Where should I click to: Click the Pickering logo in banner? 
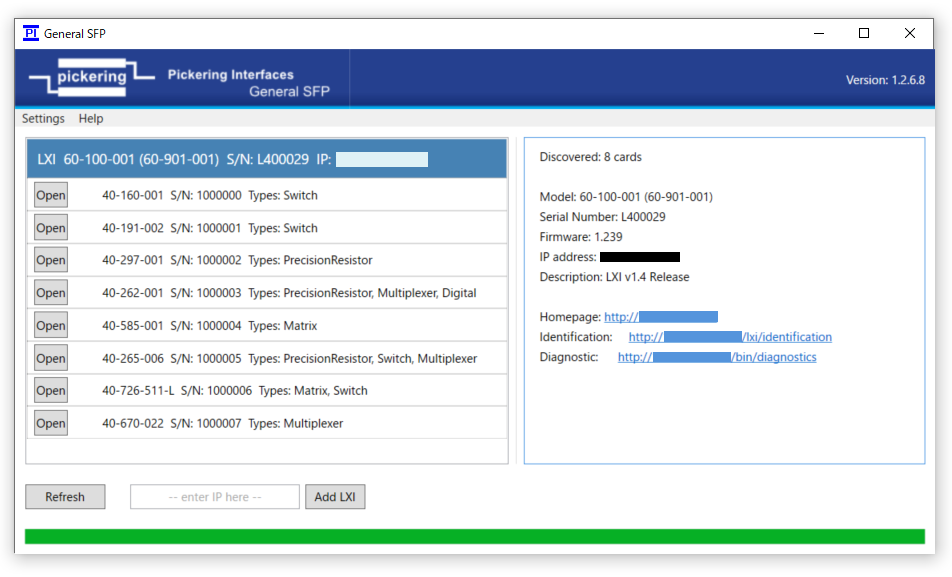point(92,77)
